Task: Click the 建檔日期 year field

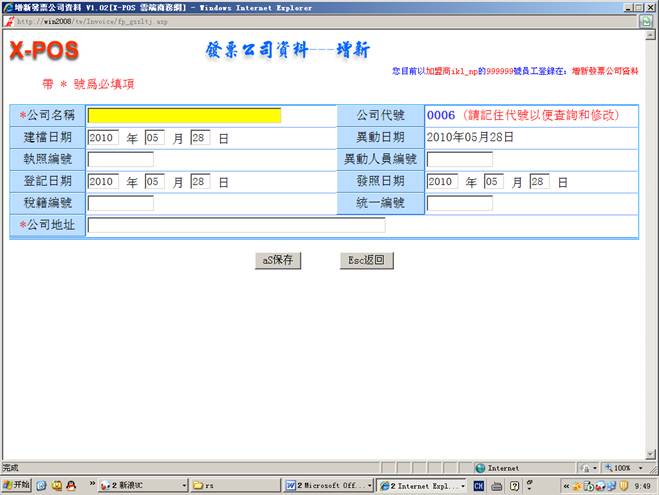Action: (x=103, y=138)
